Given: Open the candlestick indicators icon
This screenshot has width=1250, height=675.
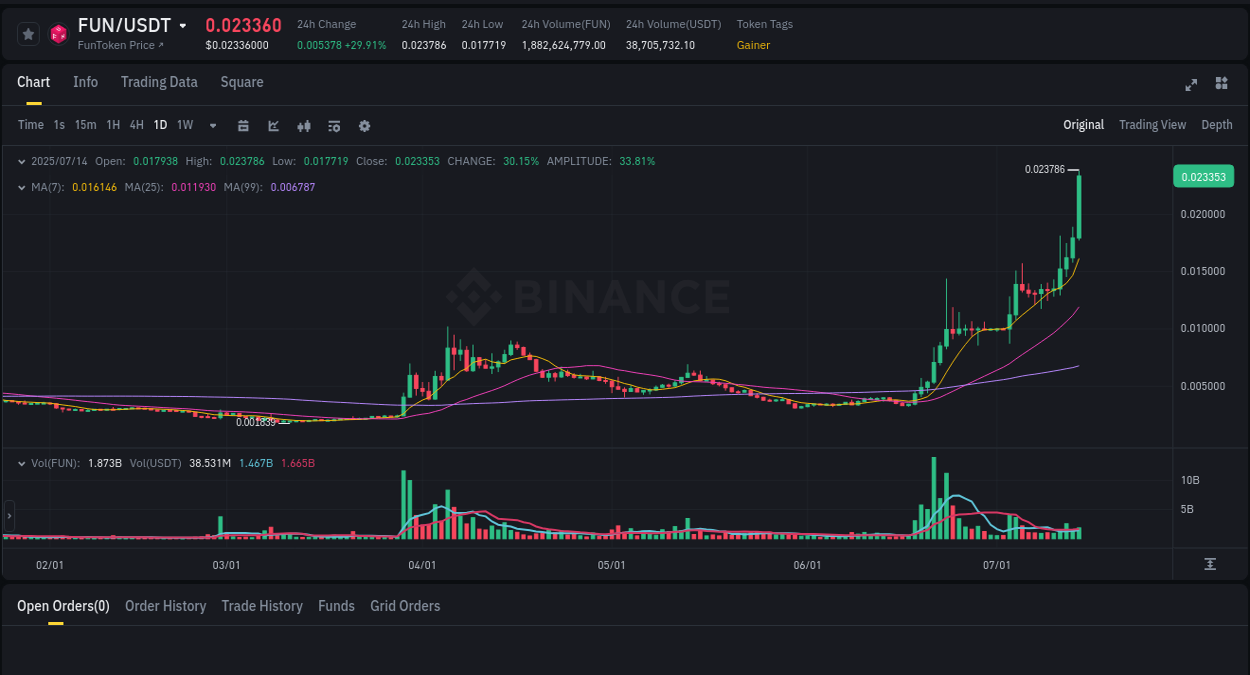Looking at the screenshot, I should tap(303, 125).
